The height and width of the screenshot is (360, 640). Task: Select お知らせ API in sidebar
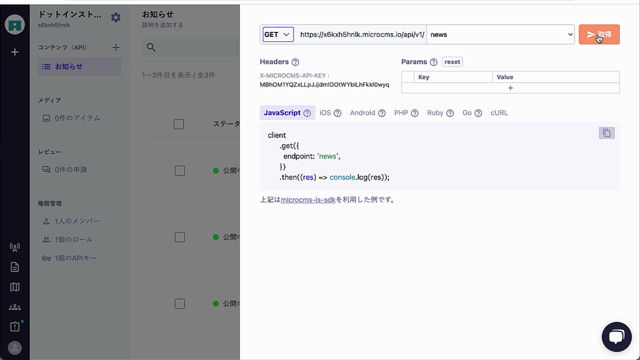click(80, 67)
